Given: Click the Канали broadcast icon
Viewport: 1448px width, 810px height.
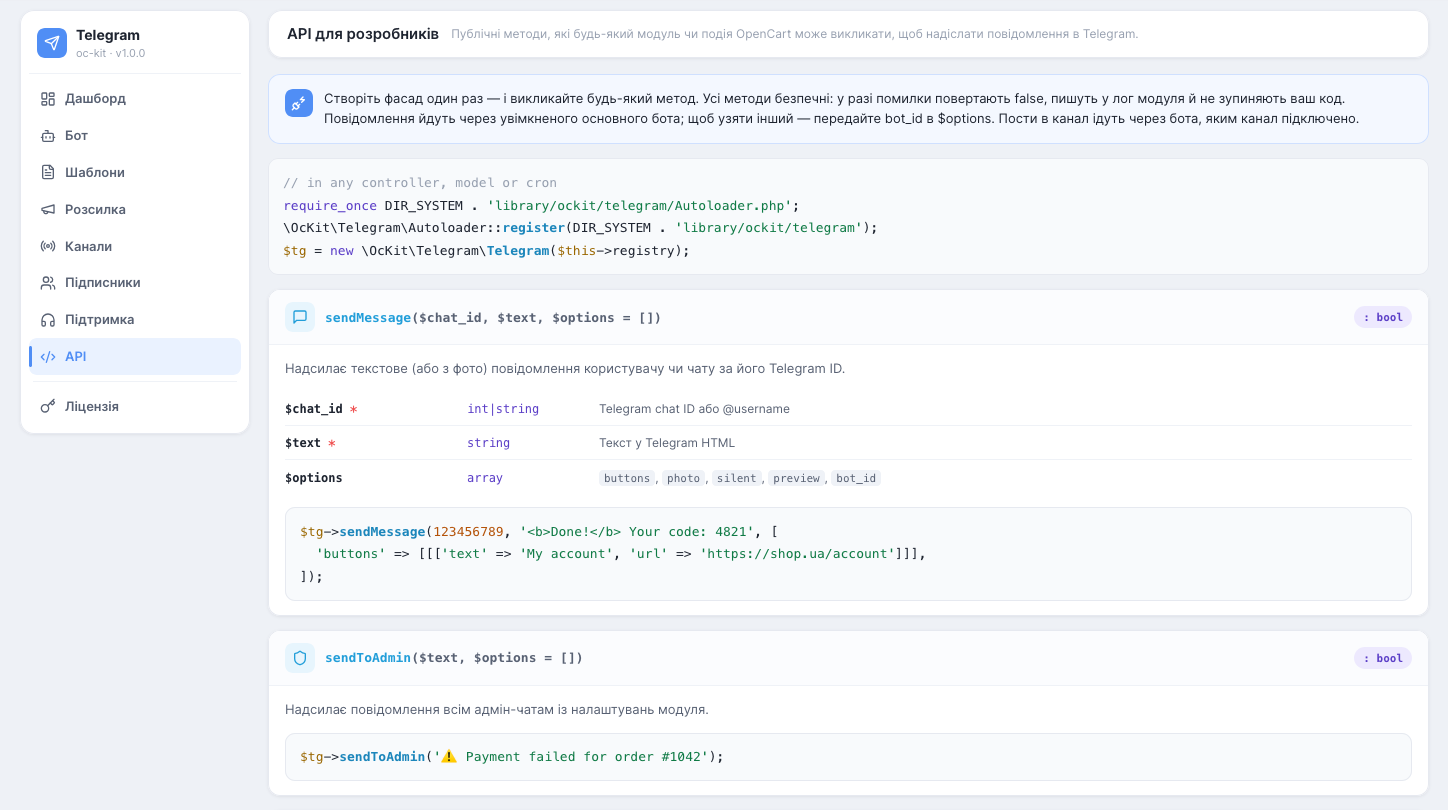Looking at the screenshot, I should pos(48,246).
